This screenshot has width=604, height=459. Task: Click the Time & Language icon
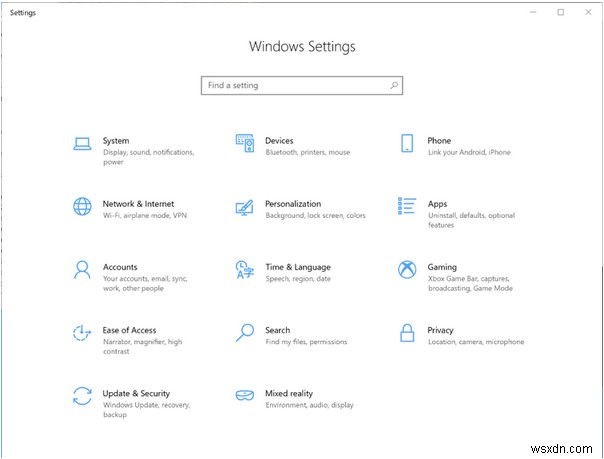245,270
